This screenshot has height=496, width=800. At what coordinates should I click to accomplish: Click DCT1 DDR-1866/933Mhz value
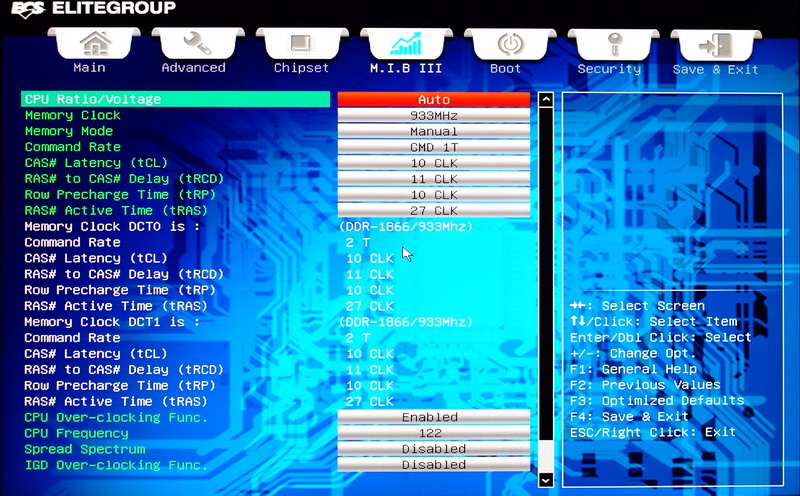406,322
